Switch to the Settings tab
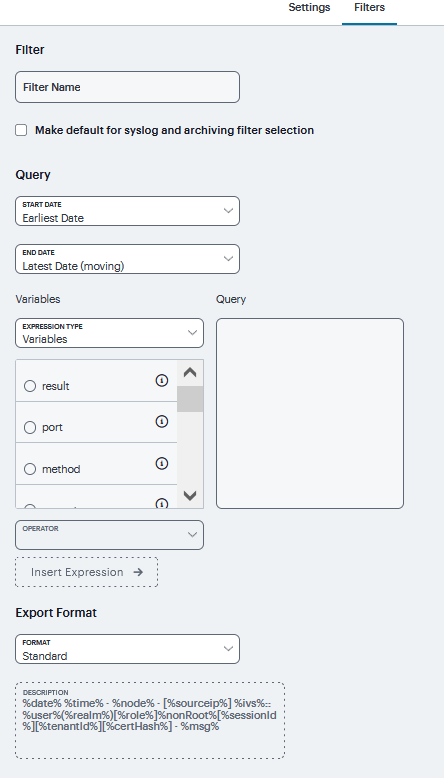 tap(309, 7)
